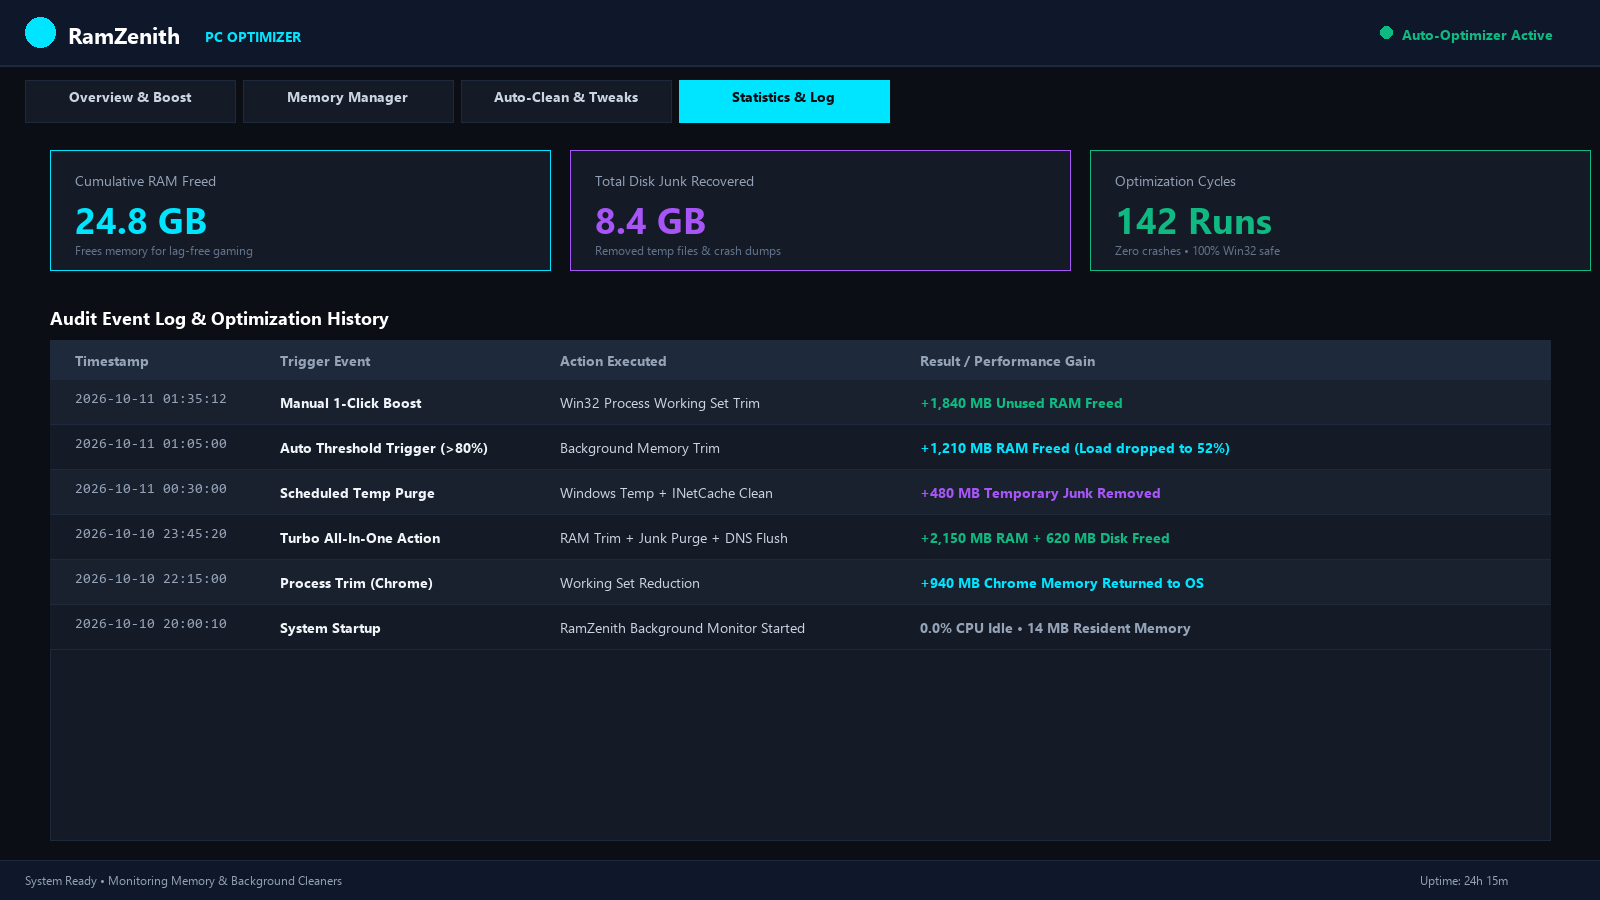The width and height of the screenshot is (1600, 900).
Task: Click the Total Disk Junk Recovered 8.4 GB value
Action: 650,221
